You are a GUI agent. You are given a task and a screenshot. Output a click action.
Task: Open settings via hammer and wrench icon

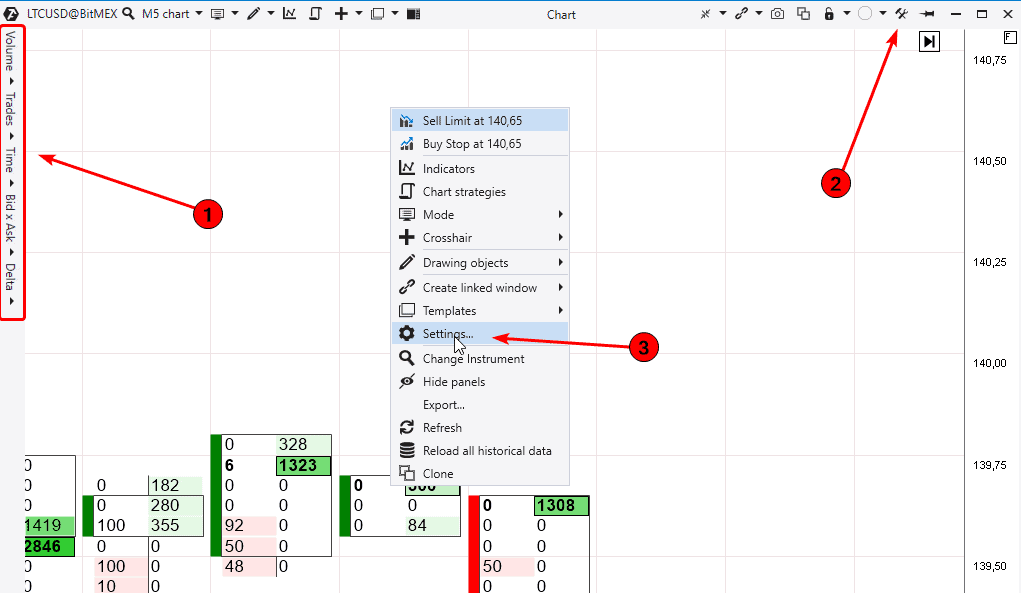(x=901, y=14)
